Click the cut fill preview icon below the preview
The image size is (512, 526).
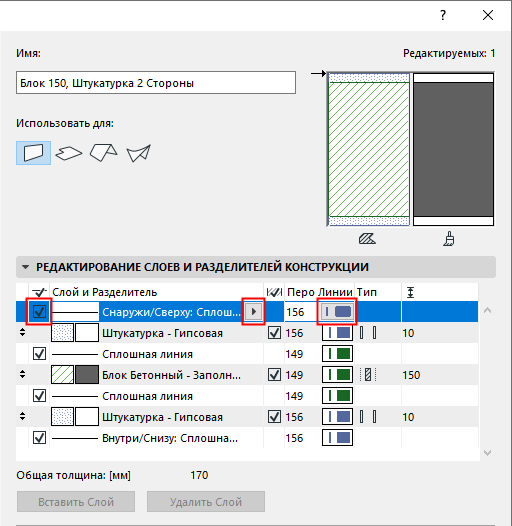tap(367, 239)
